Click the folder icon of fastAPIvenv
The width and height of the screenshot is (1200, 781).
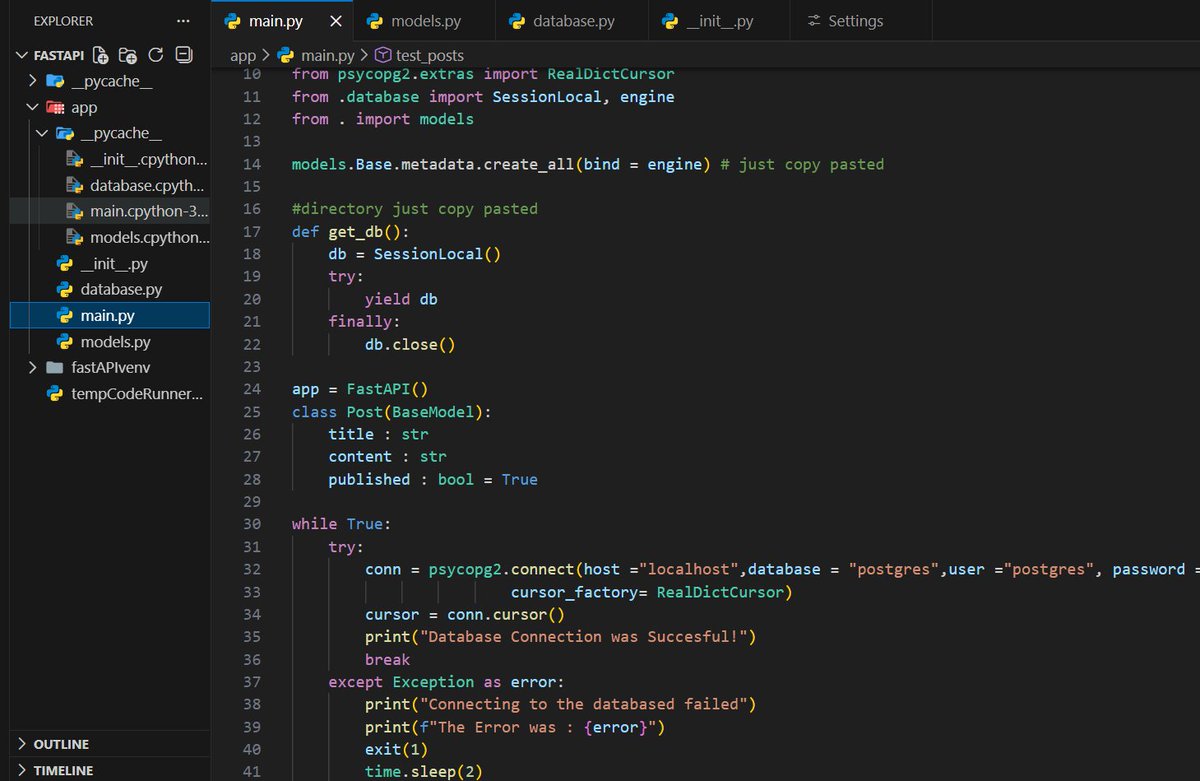(x=55, y=367)
